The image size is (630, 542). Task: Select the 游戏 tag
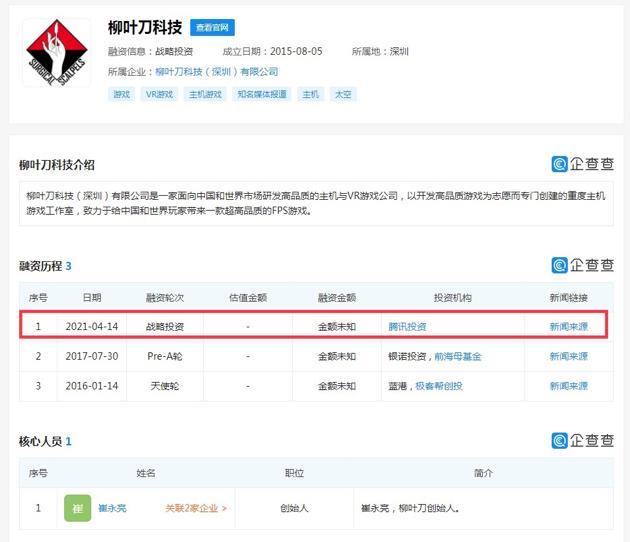pos(121,94)
